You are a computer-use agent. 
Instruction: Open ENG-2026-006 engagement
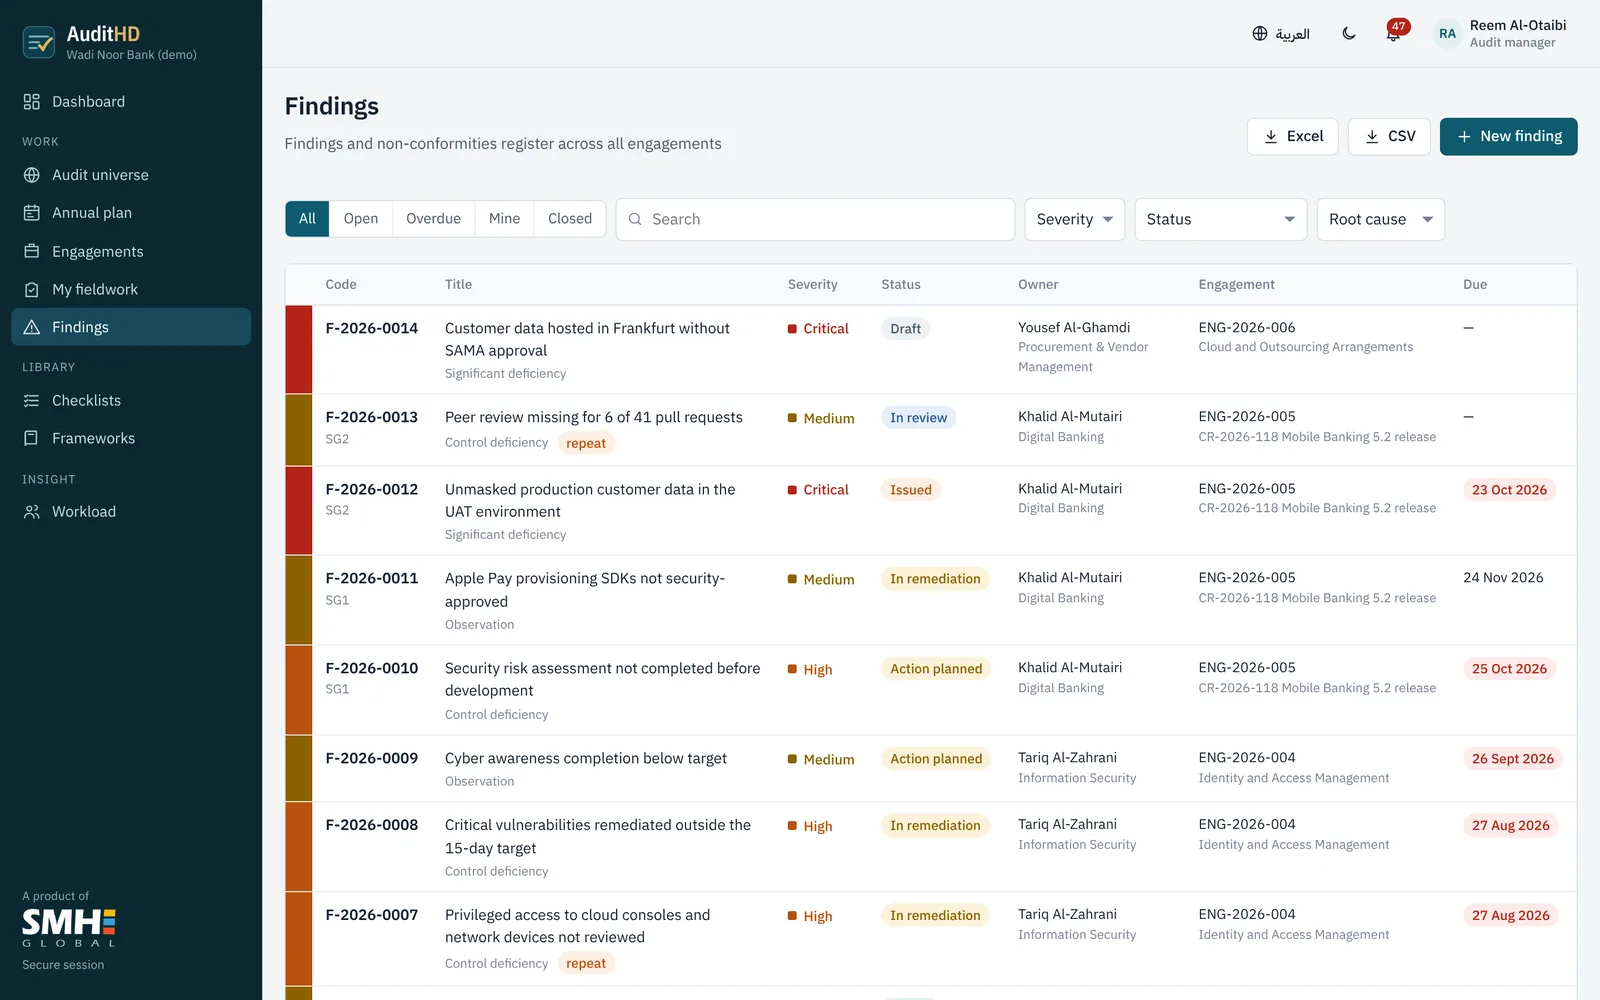(x=1247, y=328)
